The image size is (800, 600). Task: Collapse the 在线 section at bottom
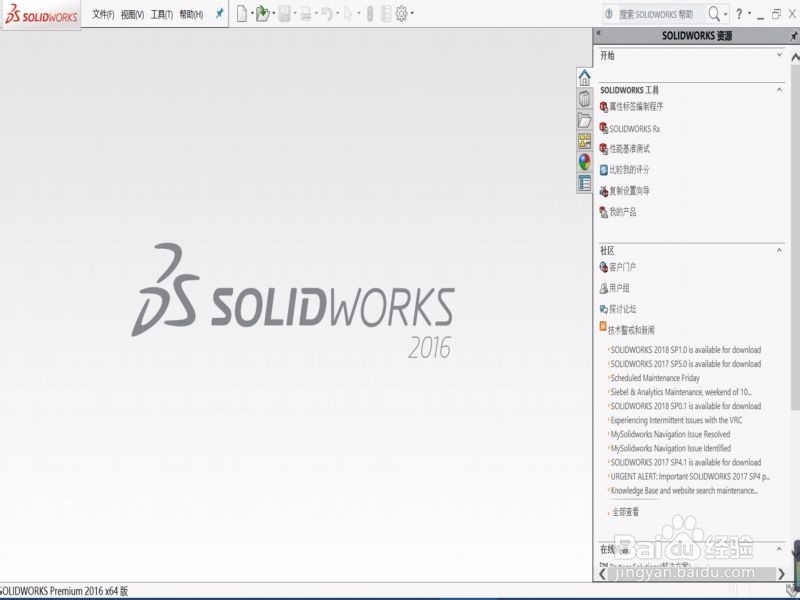779,549
